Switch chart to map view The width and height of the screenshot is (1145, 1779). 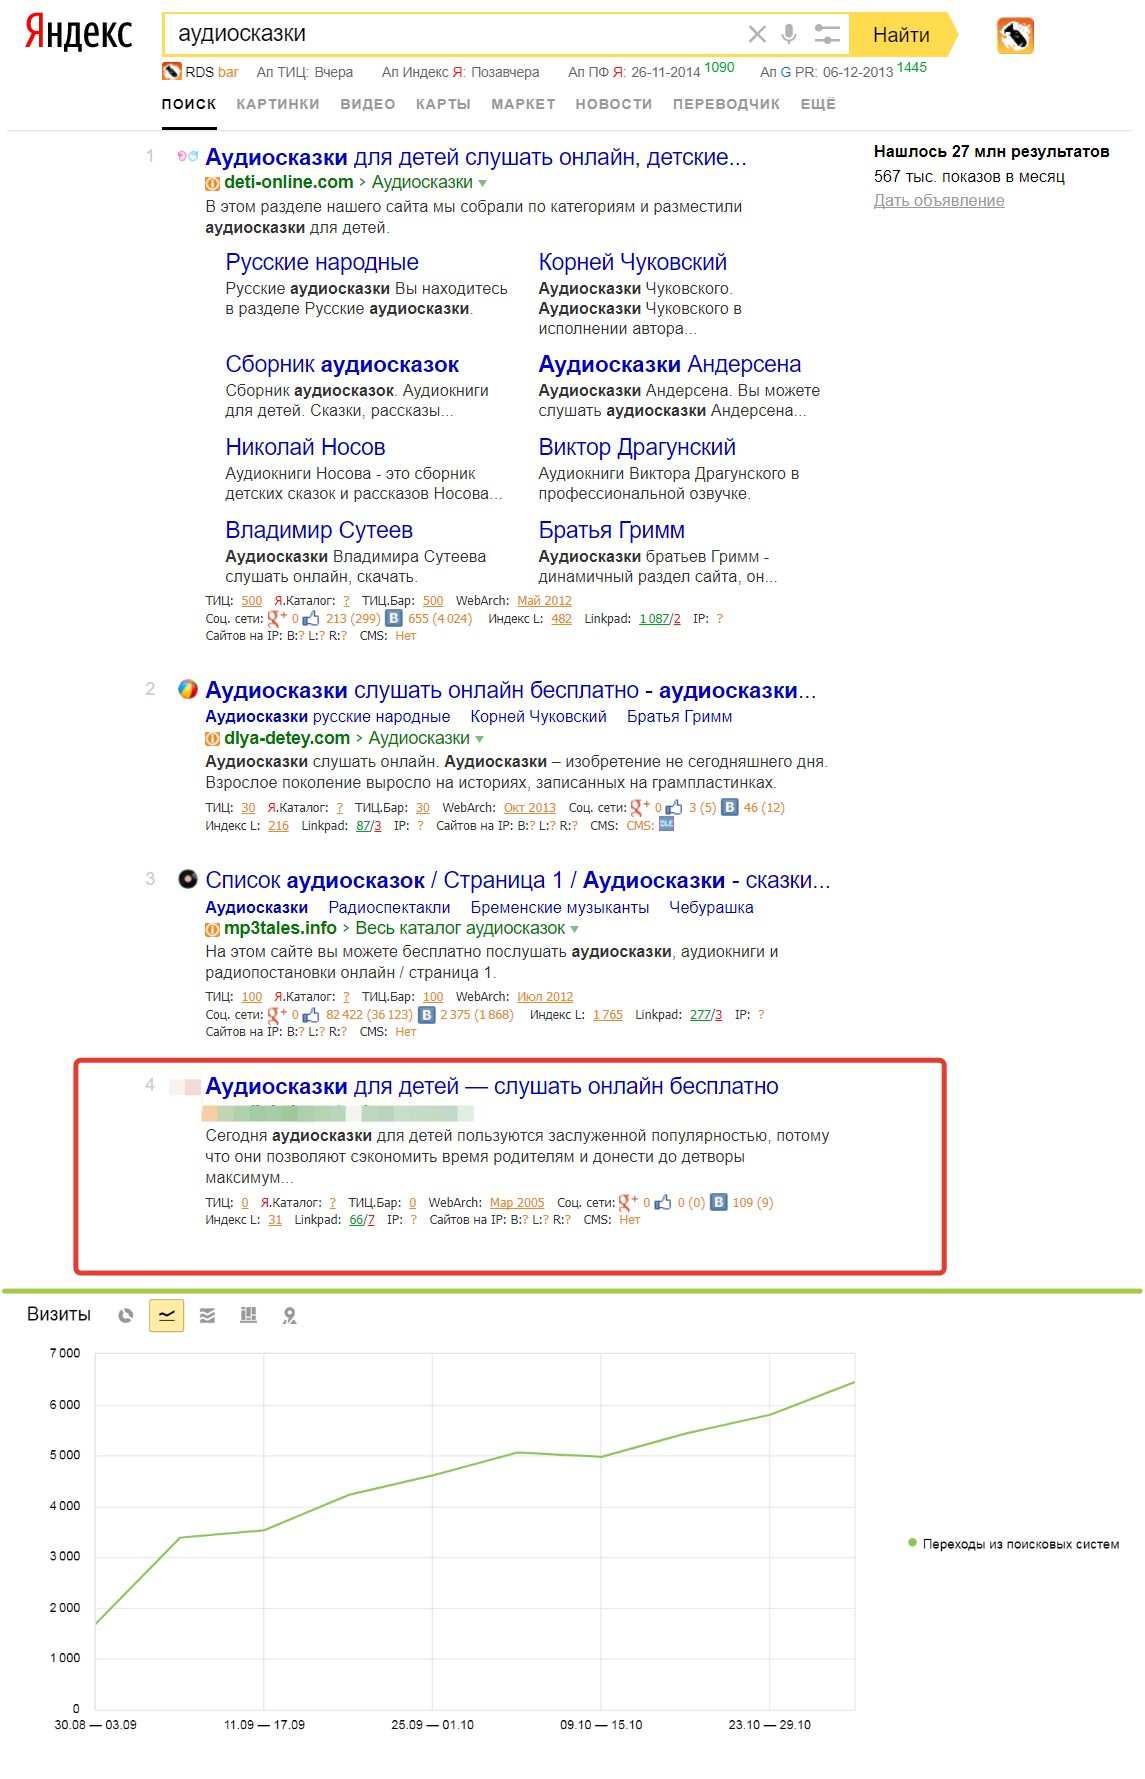290,1316
